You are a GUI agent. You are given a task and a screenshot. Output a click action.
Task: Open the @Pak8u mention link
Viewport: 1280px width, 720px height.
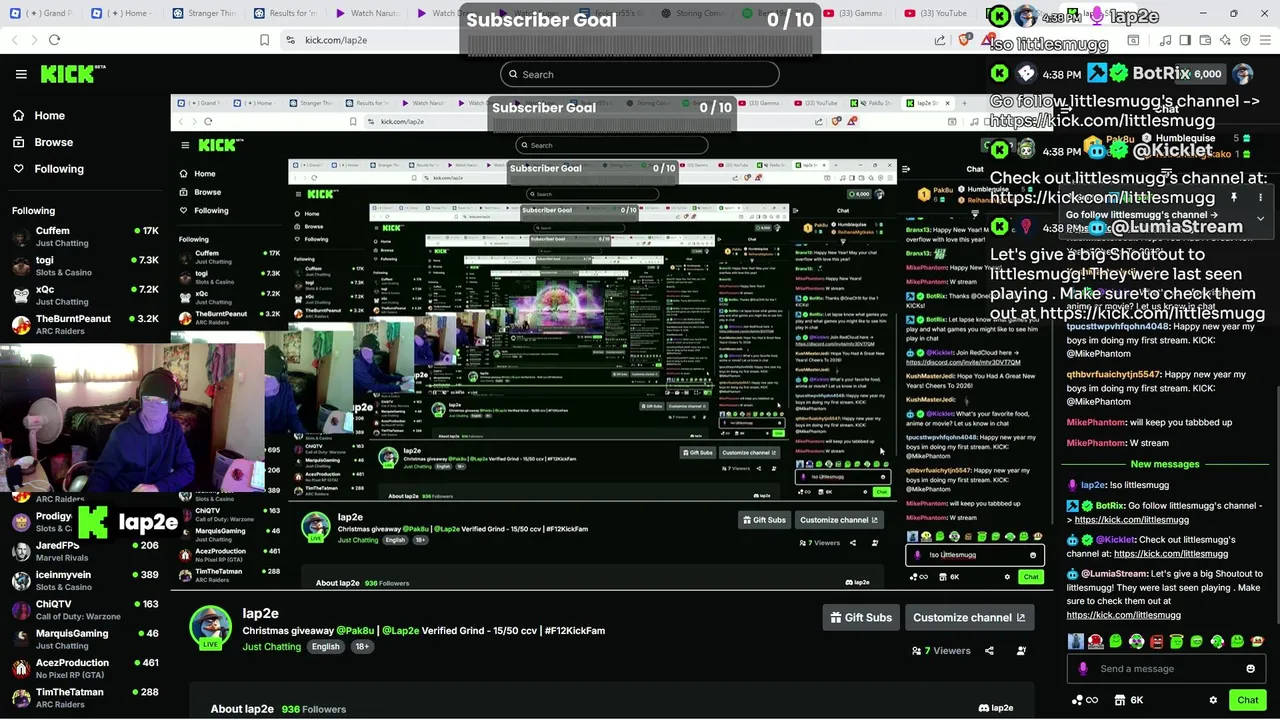(x=355, y=631)
